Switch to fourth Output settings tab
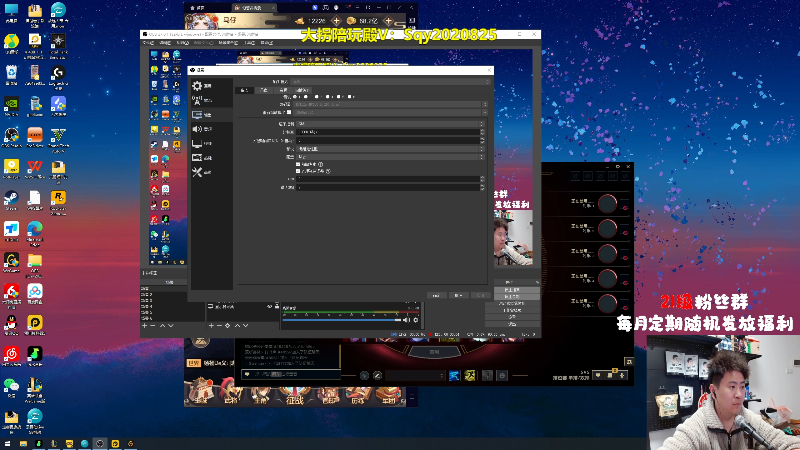Viewport: 800px width, 450px height. [303, 90]
